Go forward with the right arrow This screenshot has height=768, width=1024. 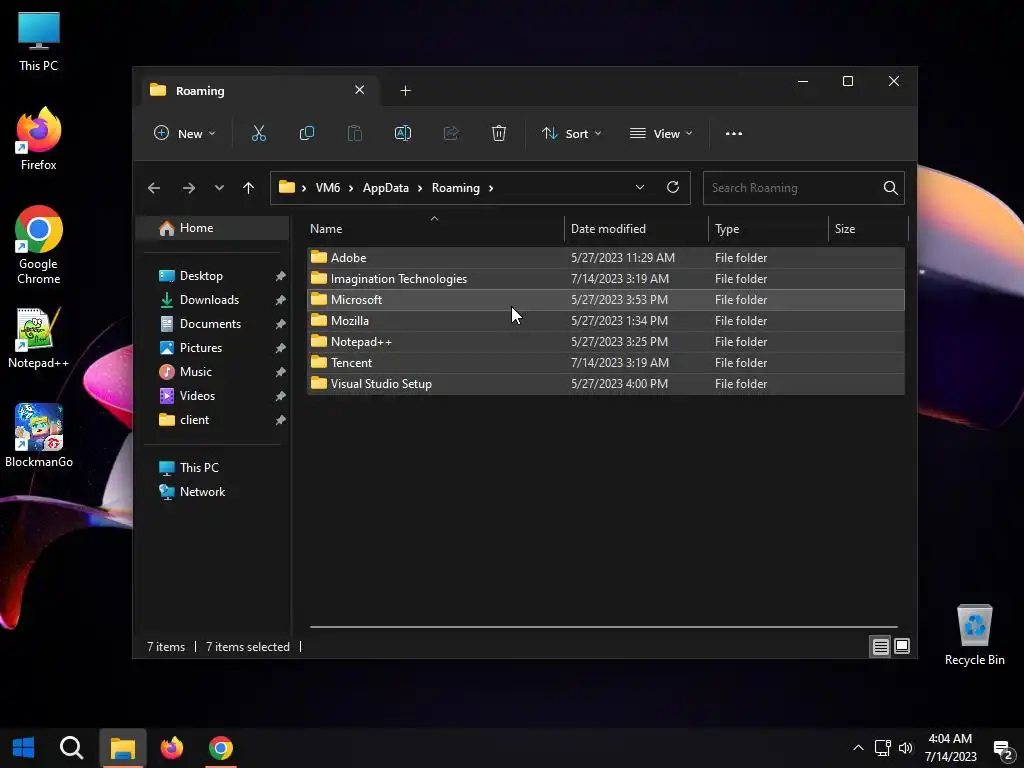tap(189, 188)
